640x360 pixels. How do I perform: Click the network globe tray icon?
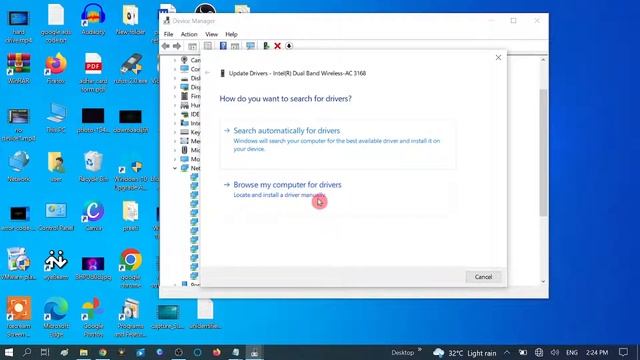click(x=539, y=352)
